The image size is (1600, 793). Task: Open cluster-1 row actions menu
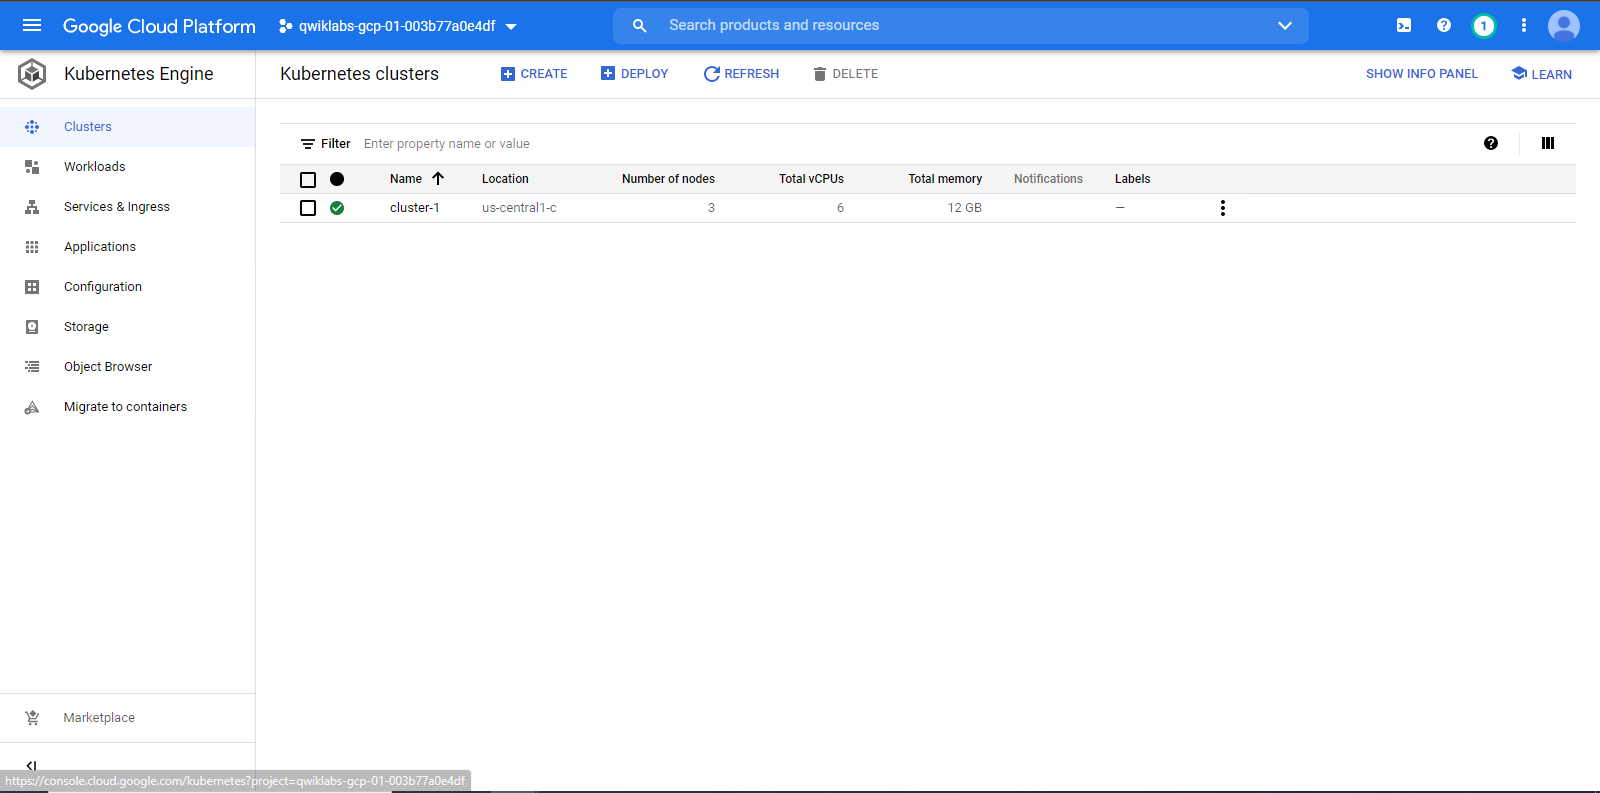tap(1222, 208)
